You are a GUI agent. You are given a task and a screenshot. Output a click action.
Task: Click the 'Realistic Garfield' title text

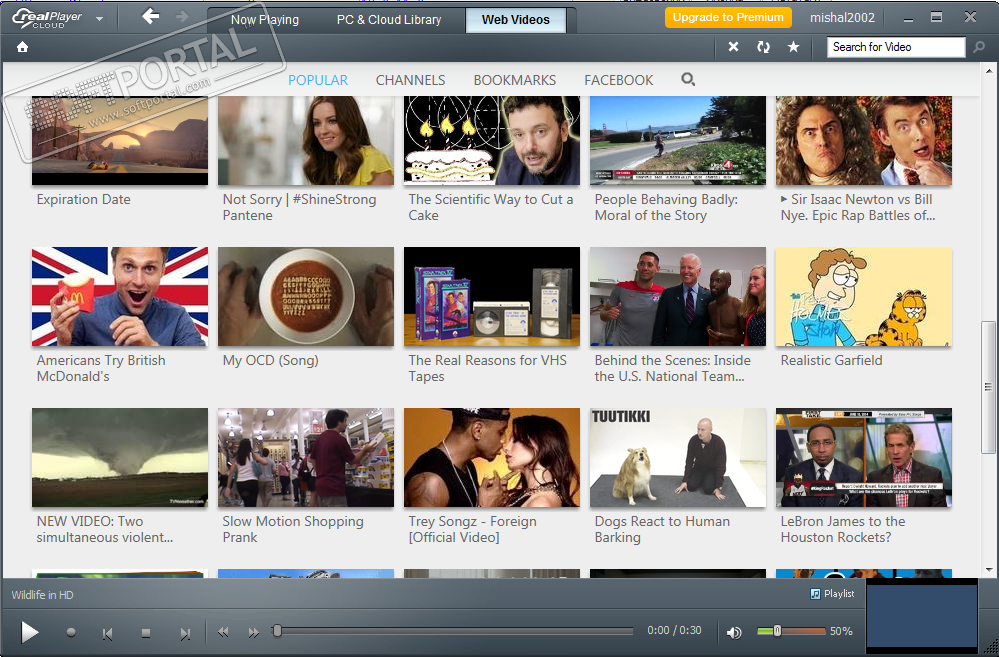point(831,361)
